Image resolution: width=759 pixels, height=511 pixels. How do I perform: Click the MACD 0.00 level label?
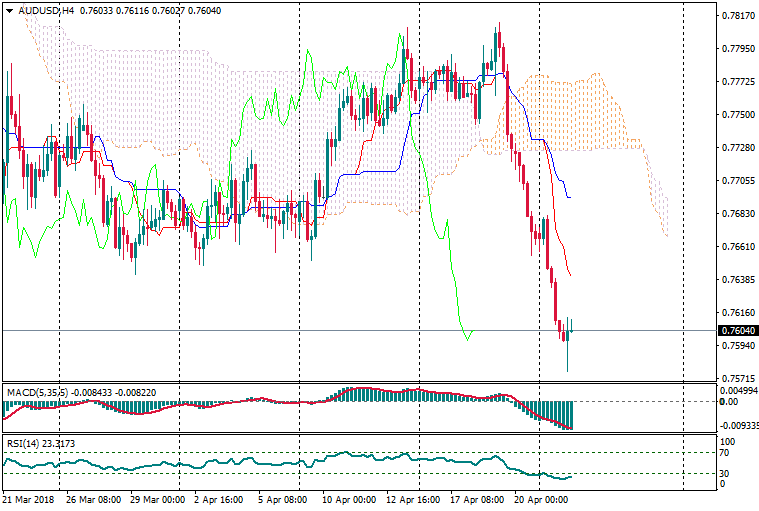pyautogui.click(x=729, y=402)
